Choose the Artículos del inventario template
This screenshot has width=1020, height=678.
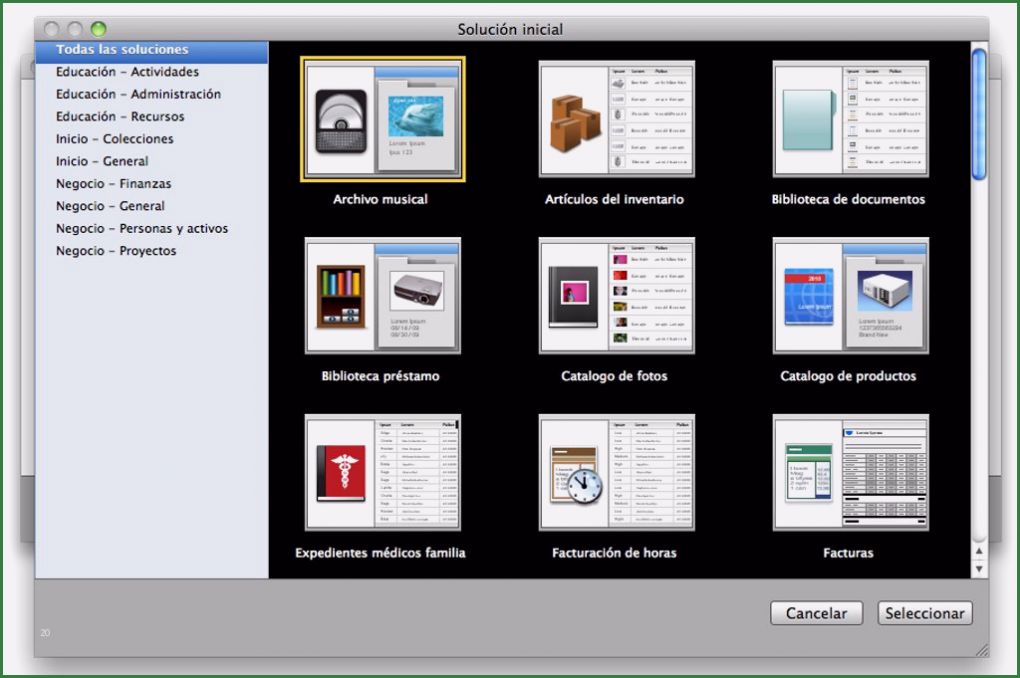[616, 120]
